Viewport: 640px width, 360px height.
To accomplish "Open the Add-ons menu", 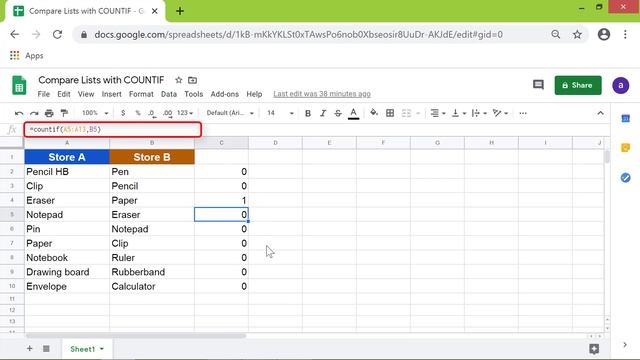I will 224,94.
